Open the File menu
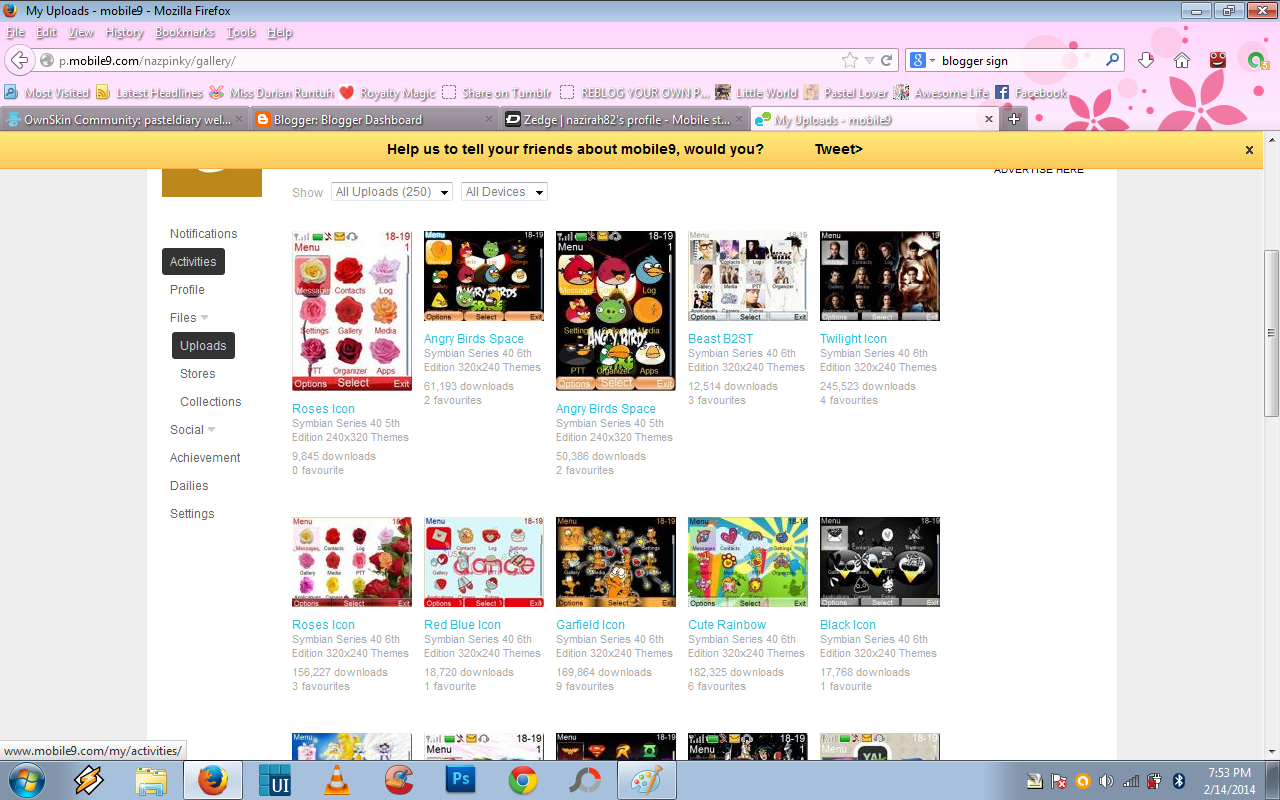1280x800 pixels. pos(16,32)
